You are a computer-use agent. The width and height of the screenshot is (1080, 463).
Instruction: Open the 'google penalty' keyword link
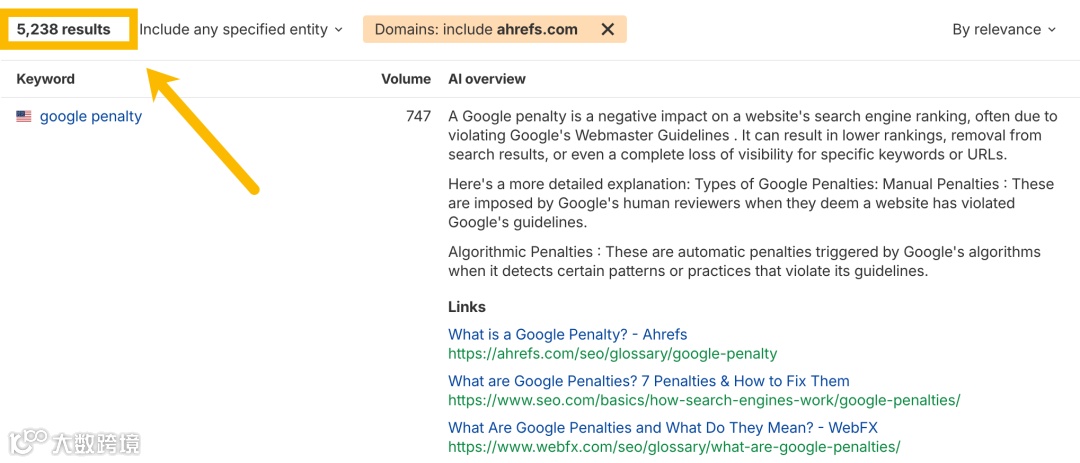(91, 117)
